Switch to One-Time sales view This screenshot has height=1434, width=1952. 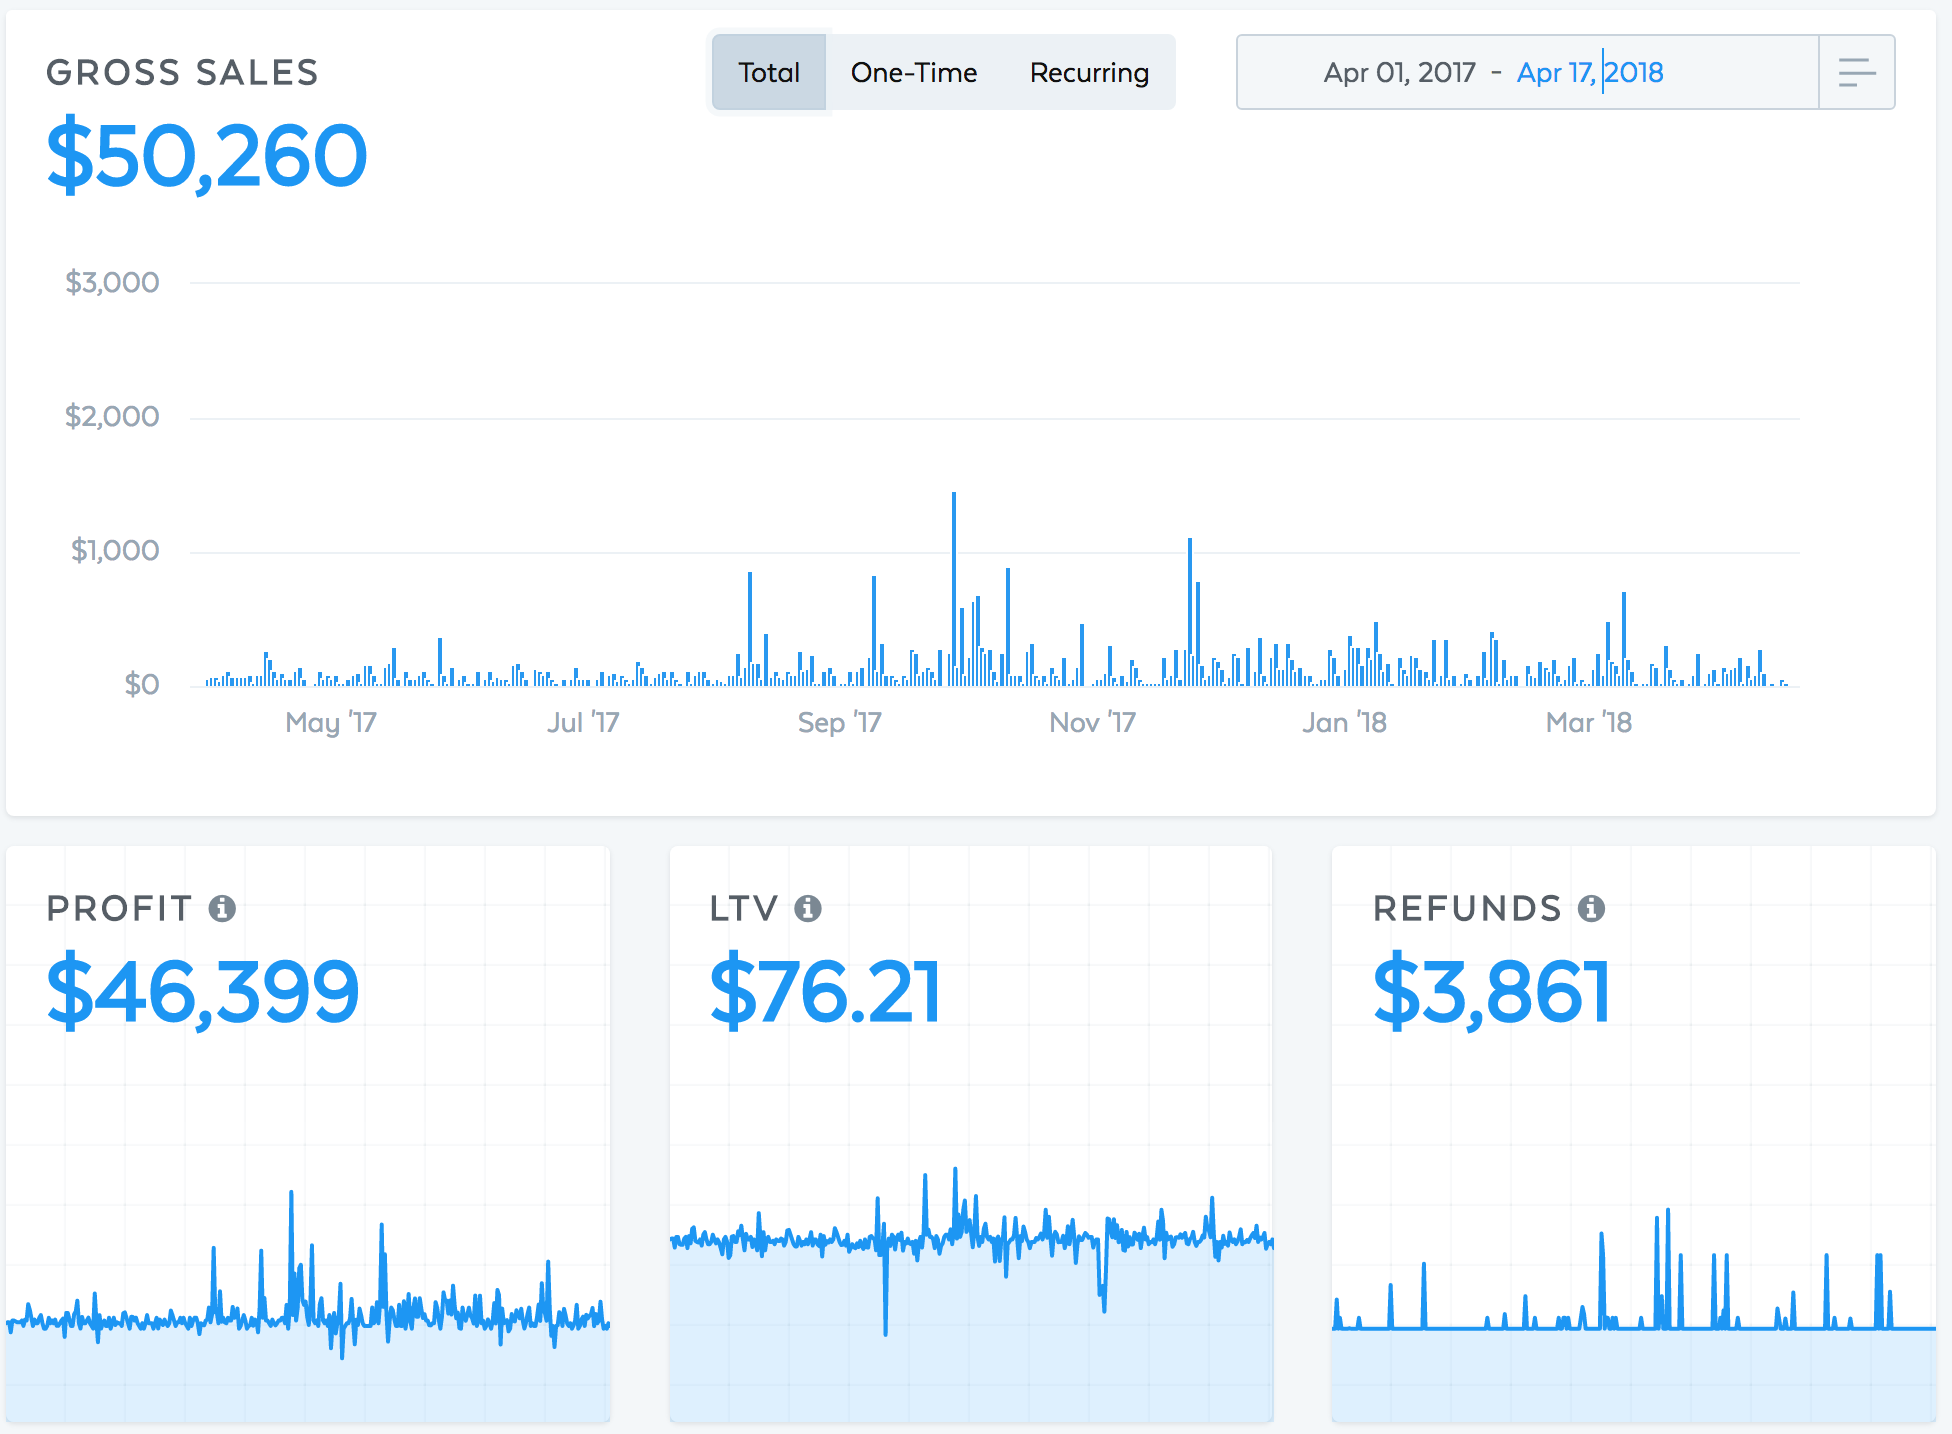pos(914,72)
